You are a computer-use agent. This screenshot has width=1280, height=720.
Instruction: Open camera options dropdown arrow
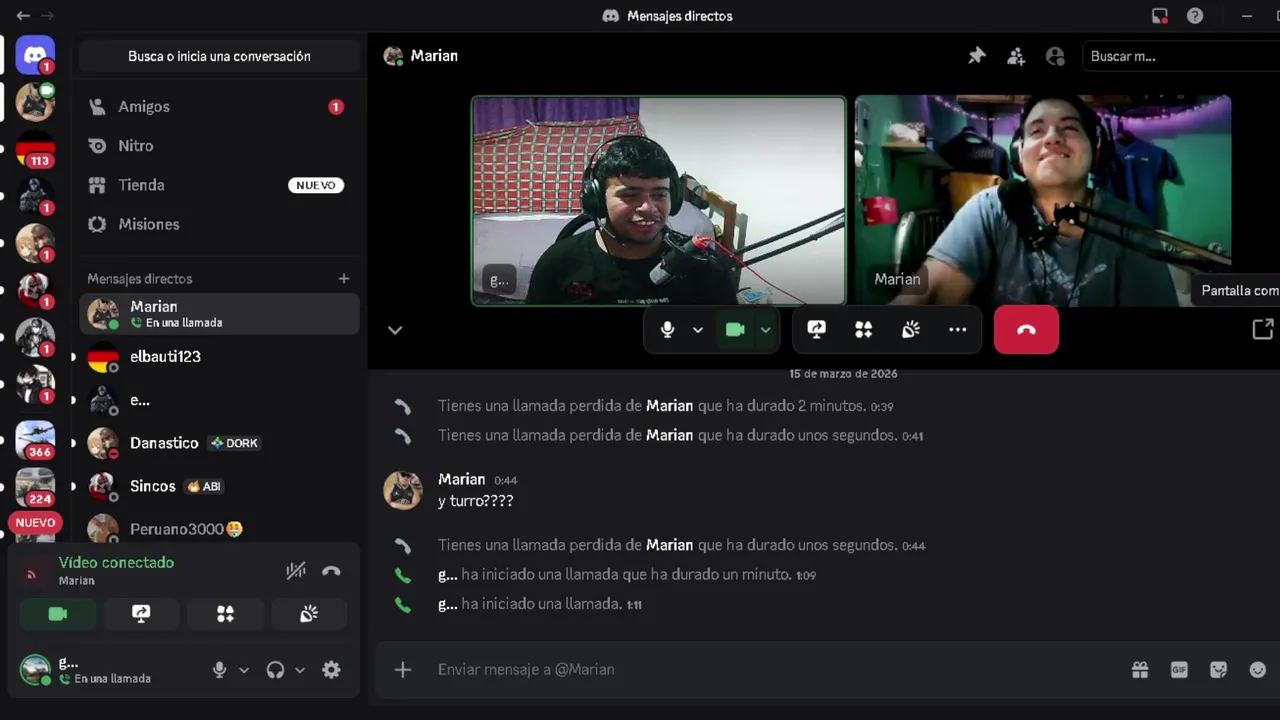coord(765,330)
